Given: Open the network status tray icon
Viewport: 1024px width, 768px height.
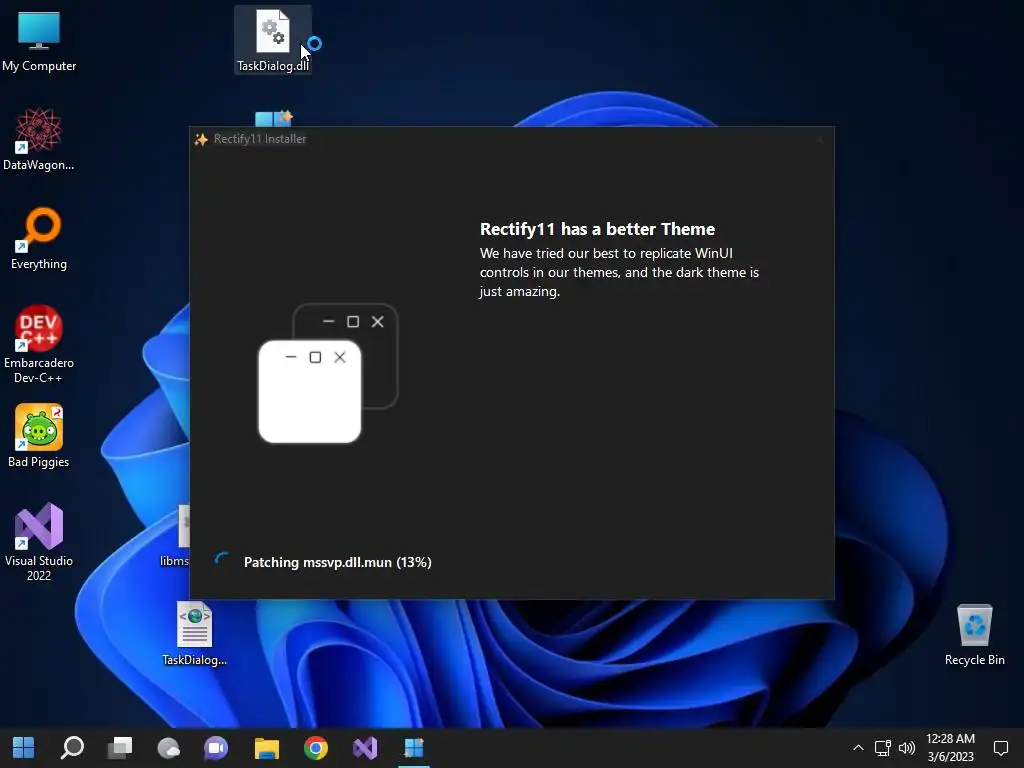Looking at the screenshot, I should (883, 748).
